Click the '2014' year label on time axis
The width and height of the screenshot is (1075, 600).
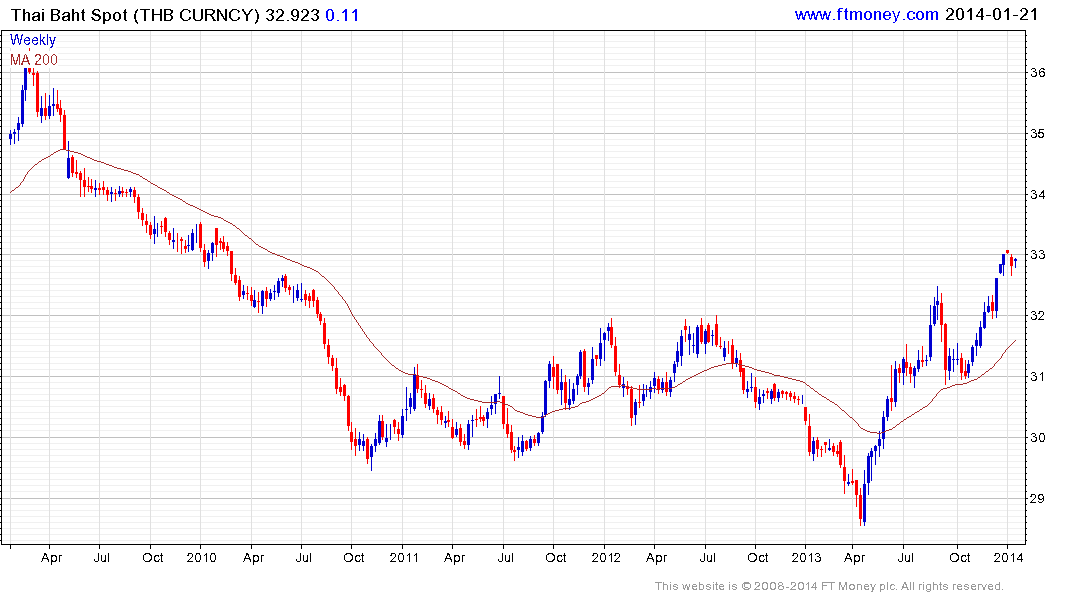pyautogui.click(x=1008, y=557)
